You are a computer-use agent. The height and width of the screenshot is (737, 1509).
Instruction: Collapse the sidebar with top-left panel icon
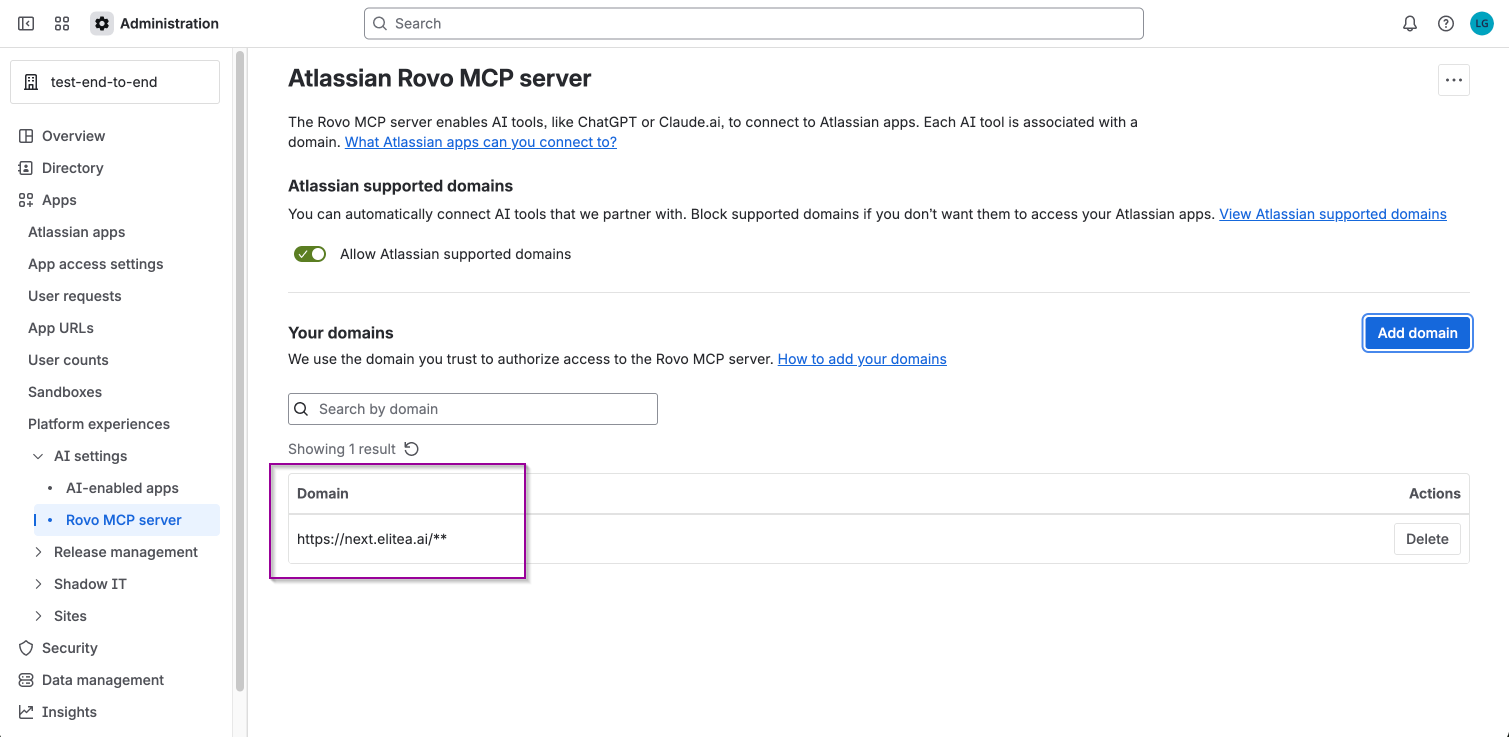pos(26,23)
